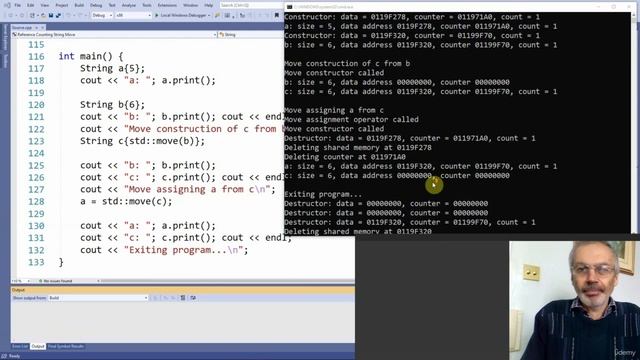Click the new project toolbar icon
The height and width of the screenshot is (360, 640).
[33, 16]
